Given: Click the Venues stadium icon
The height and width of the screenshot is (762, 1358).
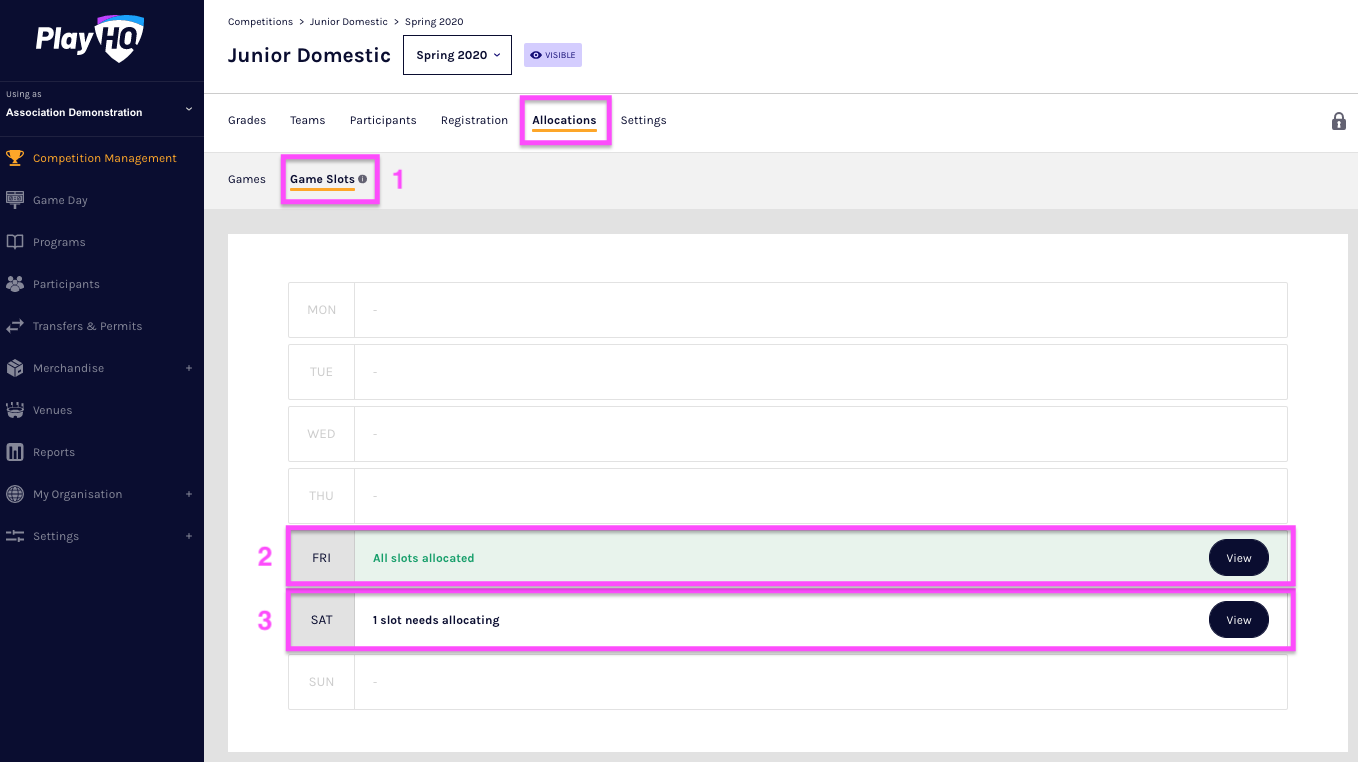Looking at the screenshot, I should [x=15, y=410].
